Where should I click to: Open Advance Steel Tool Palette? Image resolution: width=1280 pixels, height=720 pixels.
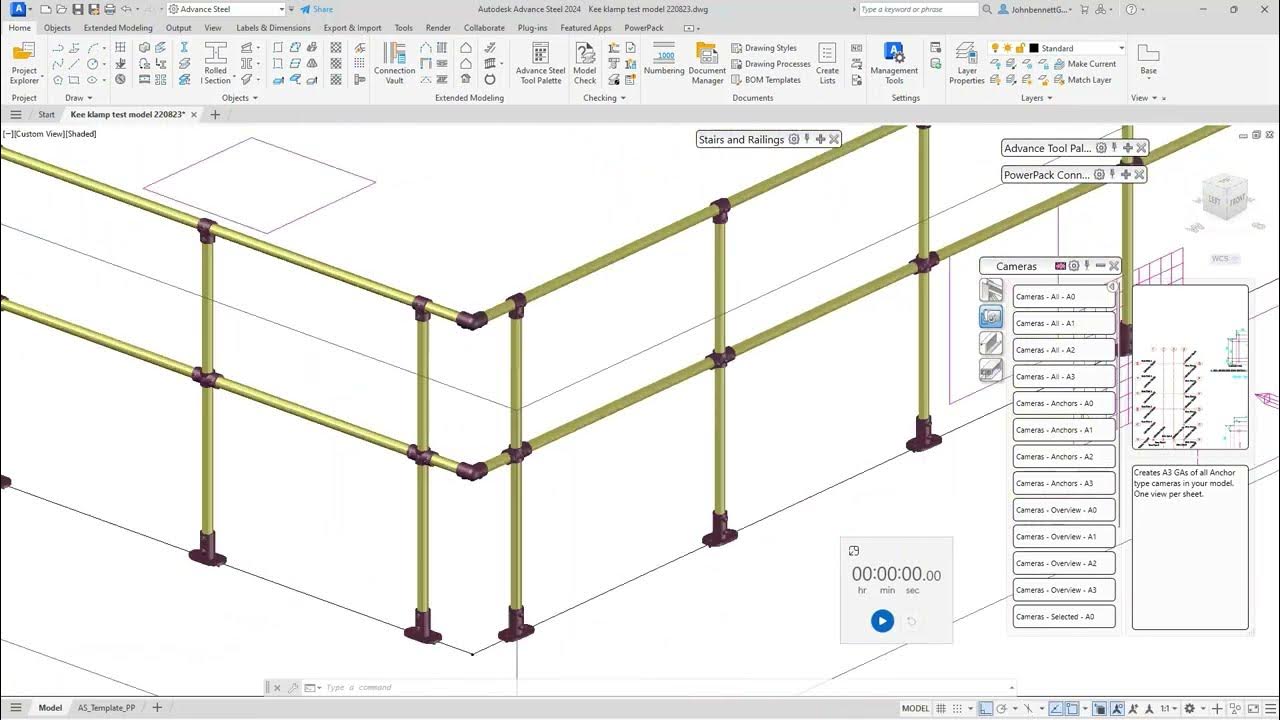pyautogui.click(x=540, y=63)
